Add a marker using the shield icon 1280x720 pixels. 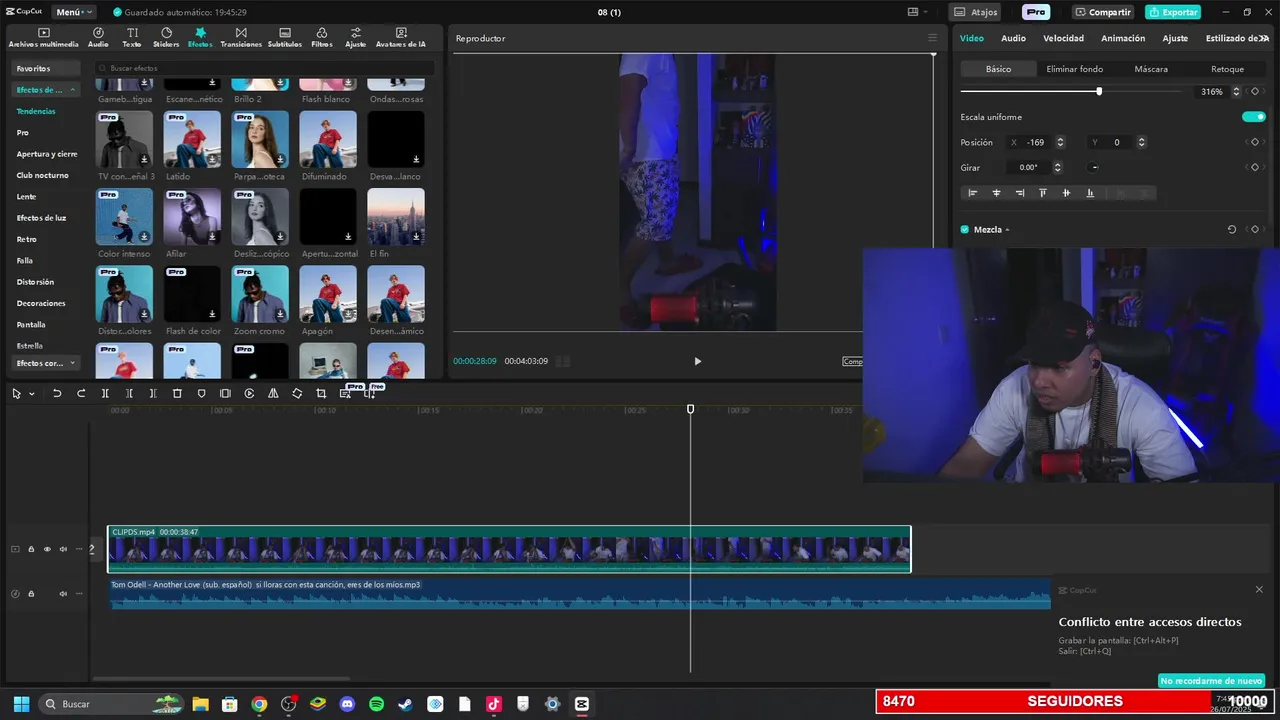201,394
